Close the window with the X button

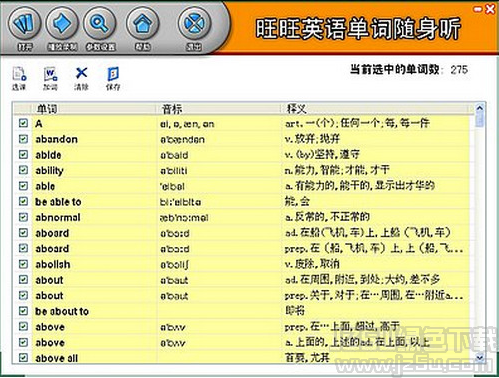pos(490,9)
